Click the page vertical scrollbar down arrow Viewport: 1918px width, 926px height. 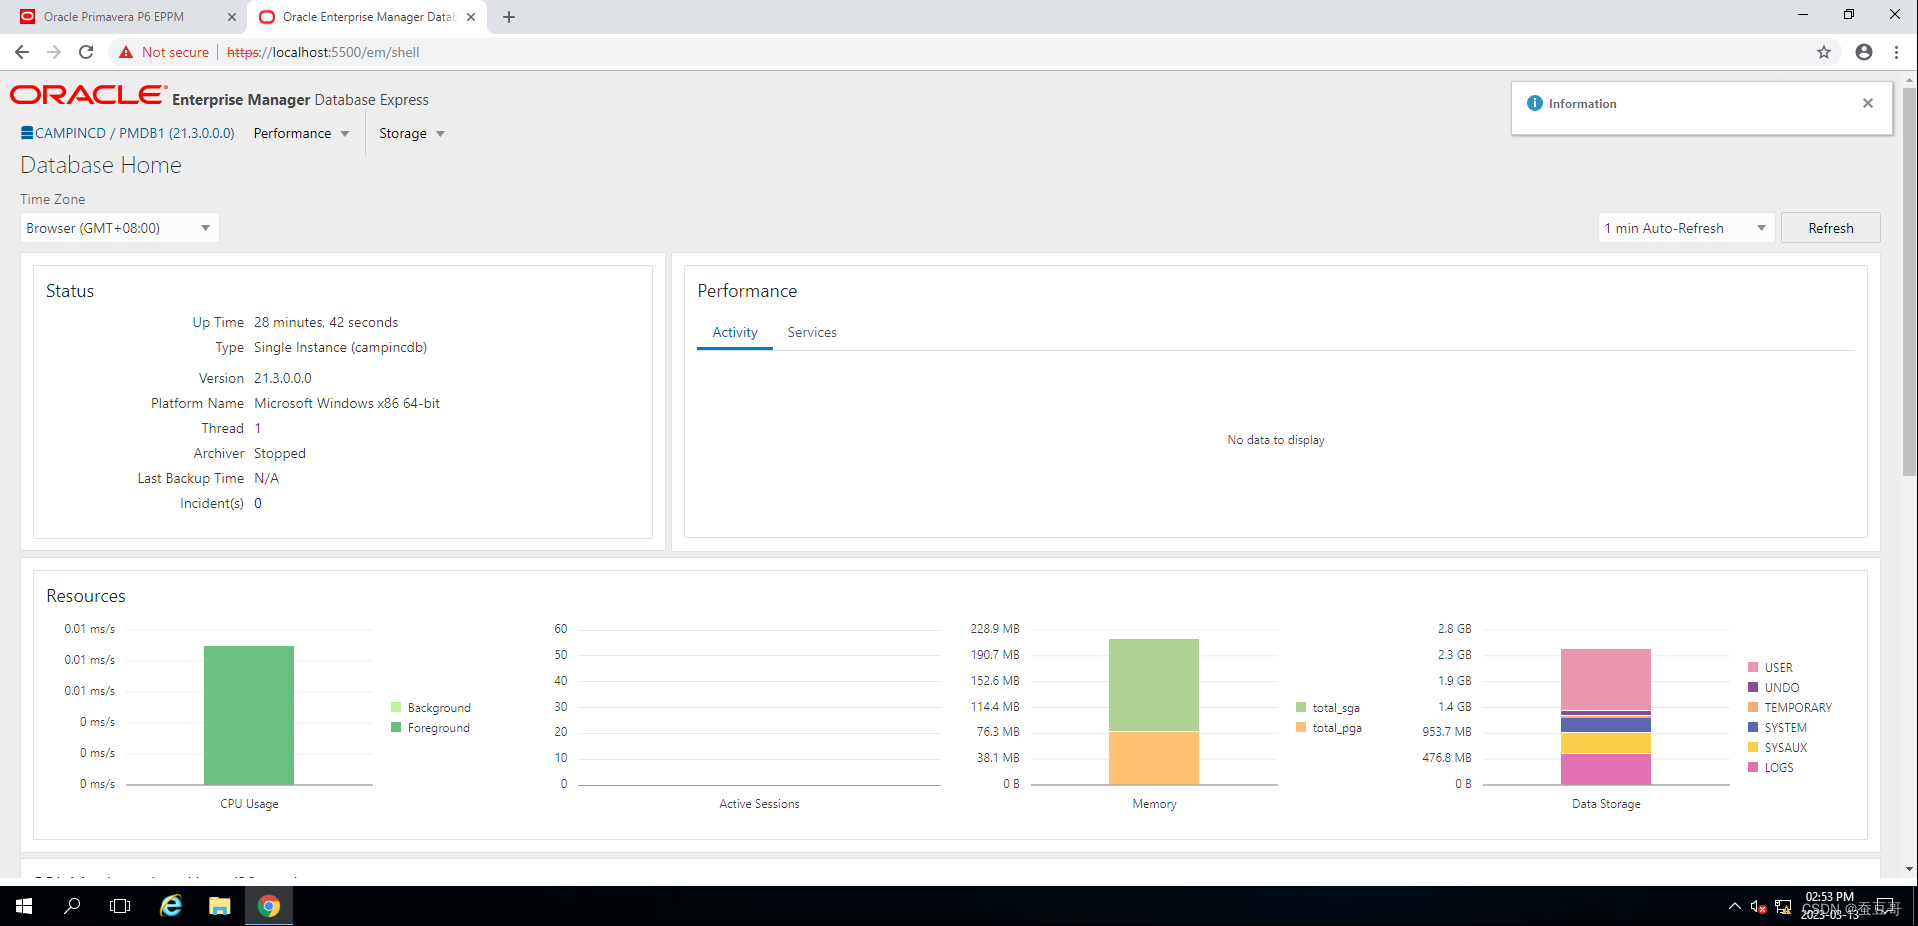pyautogui.click(x=1910, y=869)
